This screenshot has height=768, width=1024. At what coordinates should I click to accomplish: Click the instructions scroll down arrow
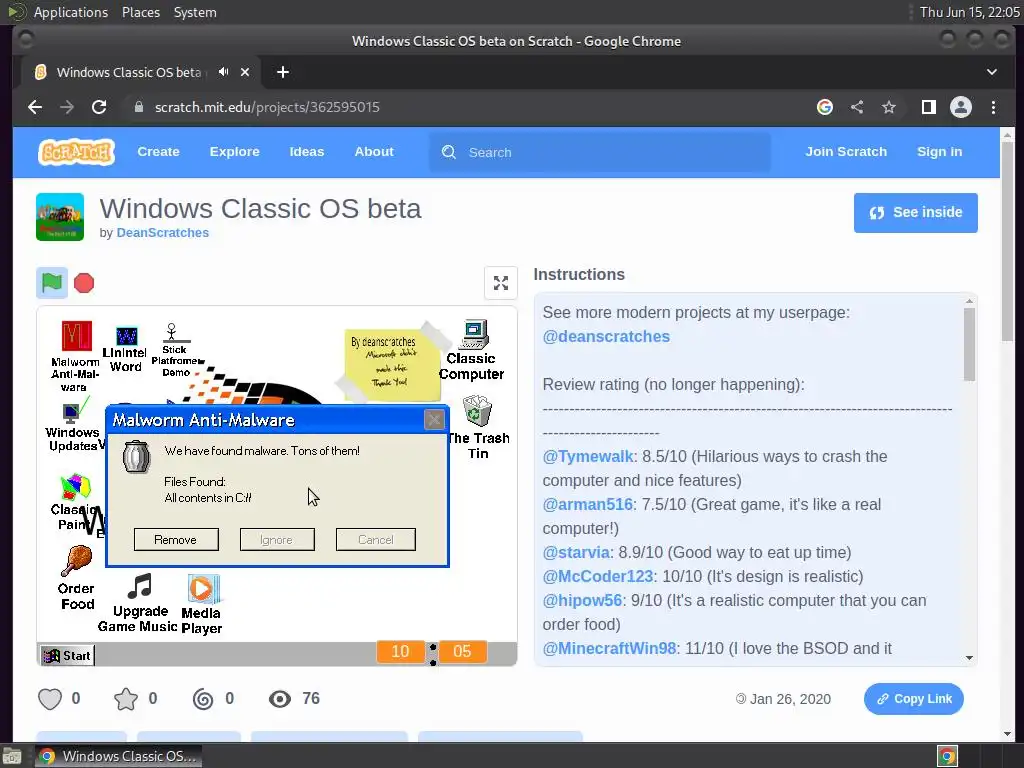tap(969, 658)
